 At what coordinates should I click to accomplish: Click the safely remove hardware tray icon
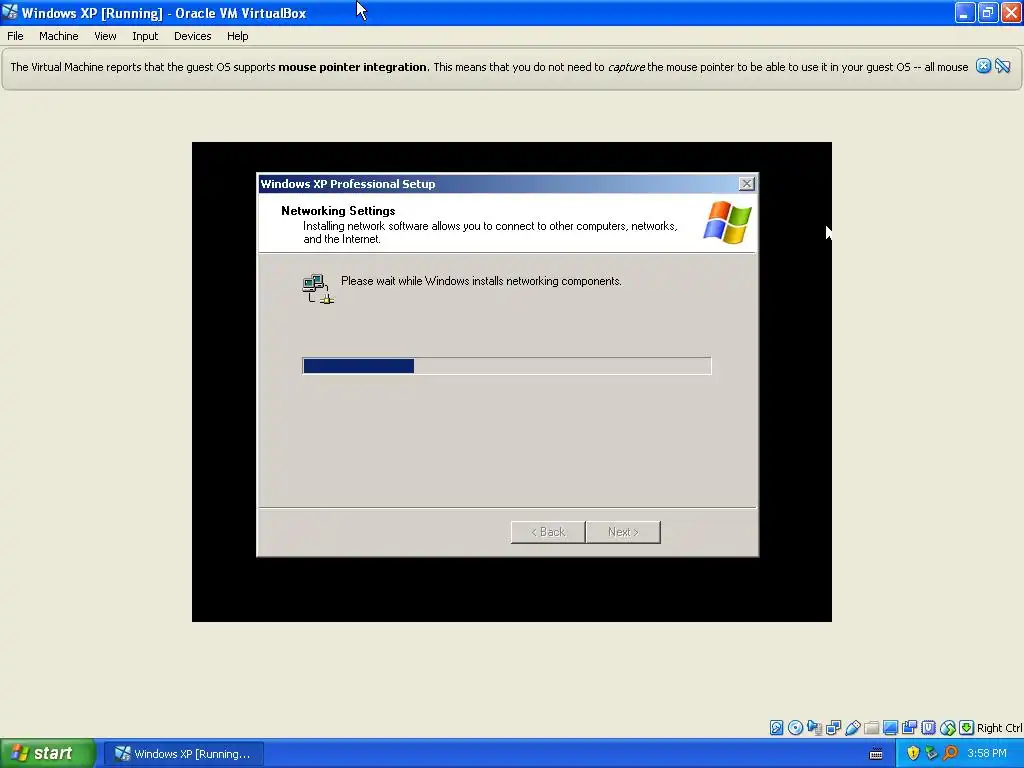click(x=931, y=754)
